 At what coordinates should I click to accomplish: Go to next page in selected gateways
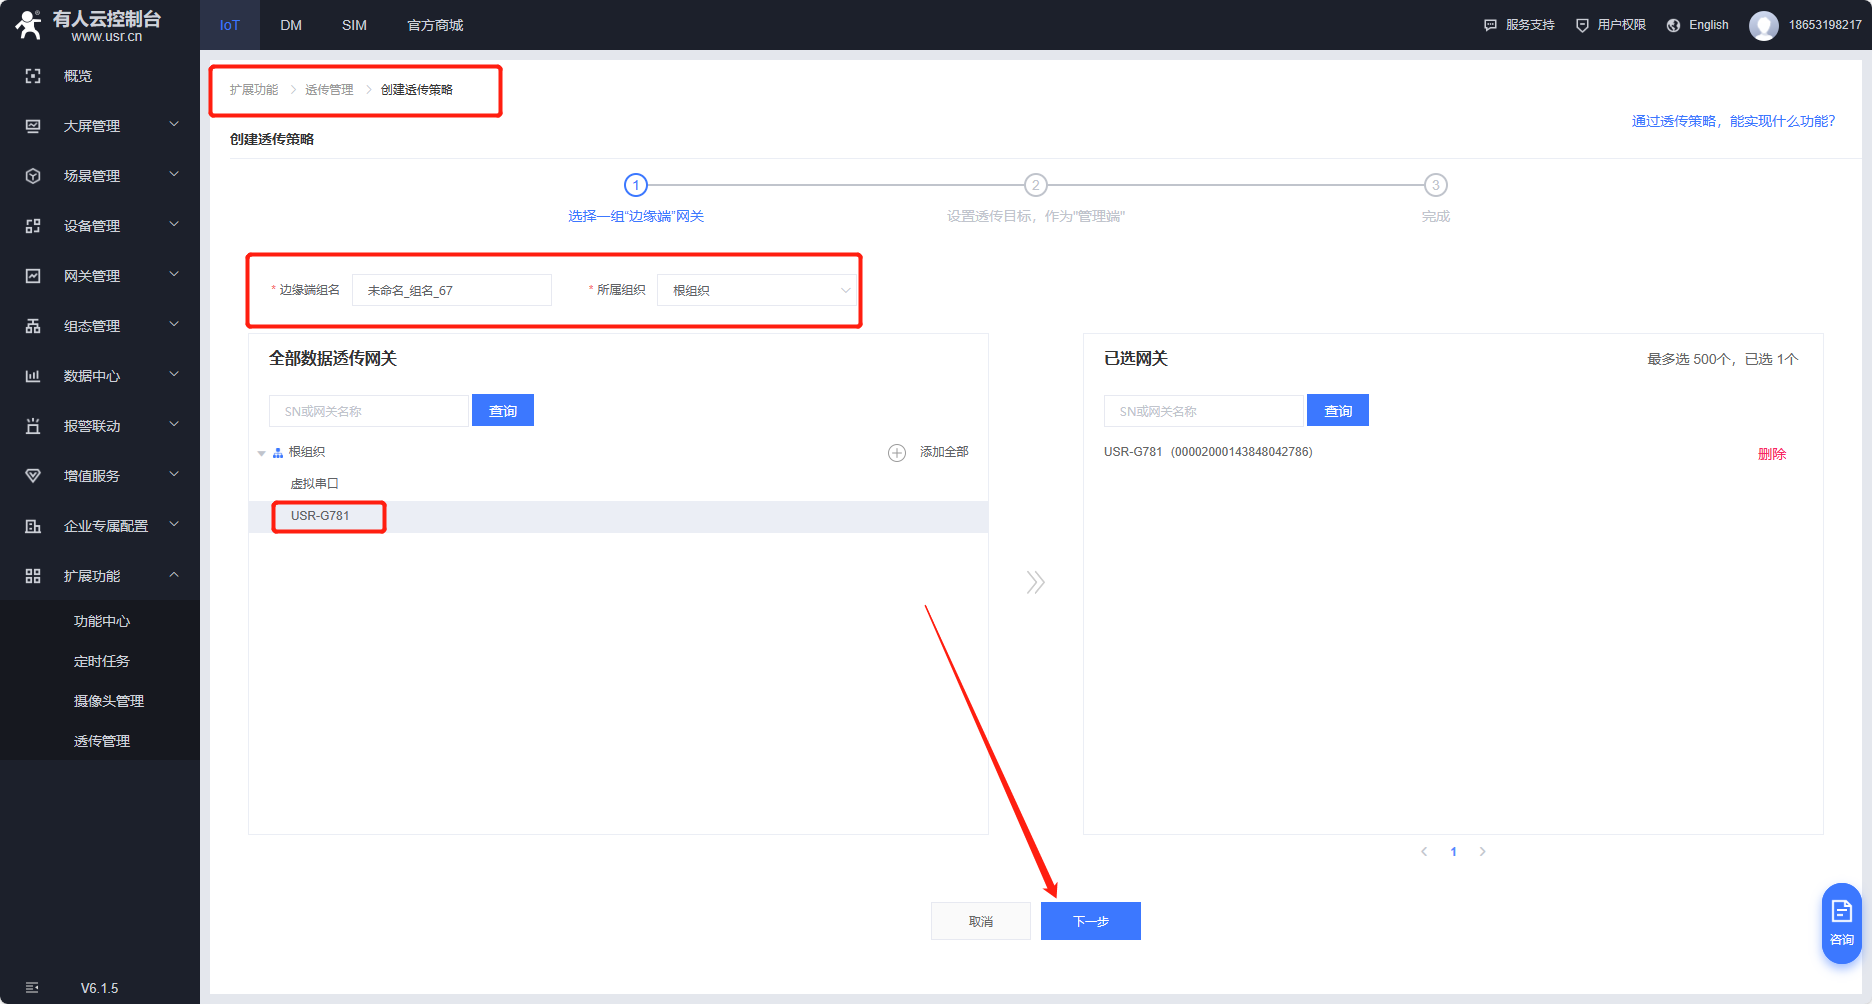[1482, 852]
